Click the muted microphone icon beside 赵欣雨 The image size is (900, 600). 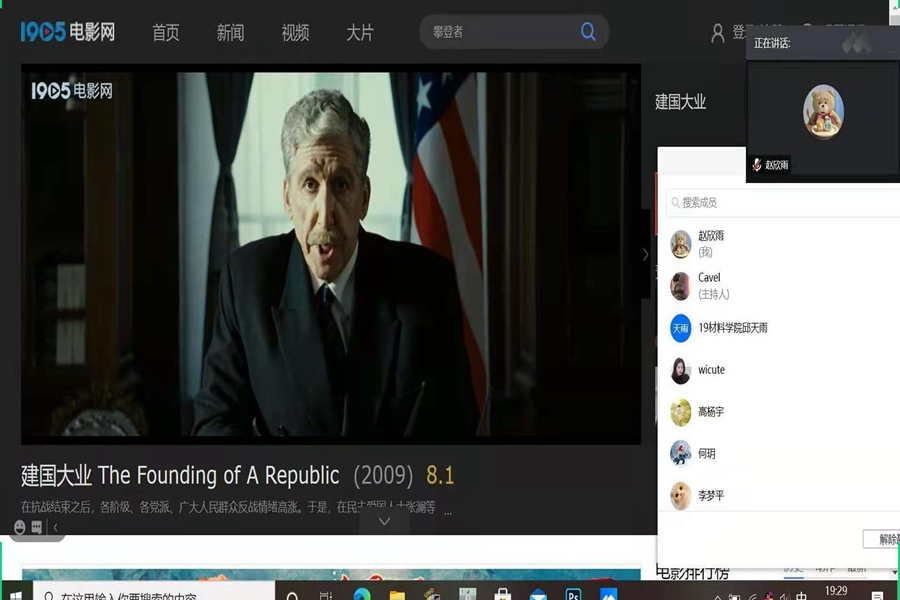click(x=757, y=165)
